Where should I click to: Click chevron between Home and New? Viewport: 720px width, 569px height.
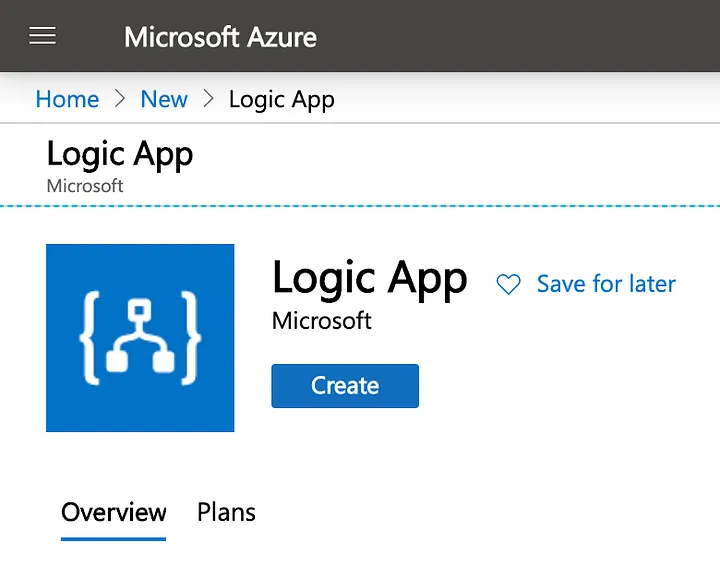tap(120, 100)
